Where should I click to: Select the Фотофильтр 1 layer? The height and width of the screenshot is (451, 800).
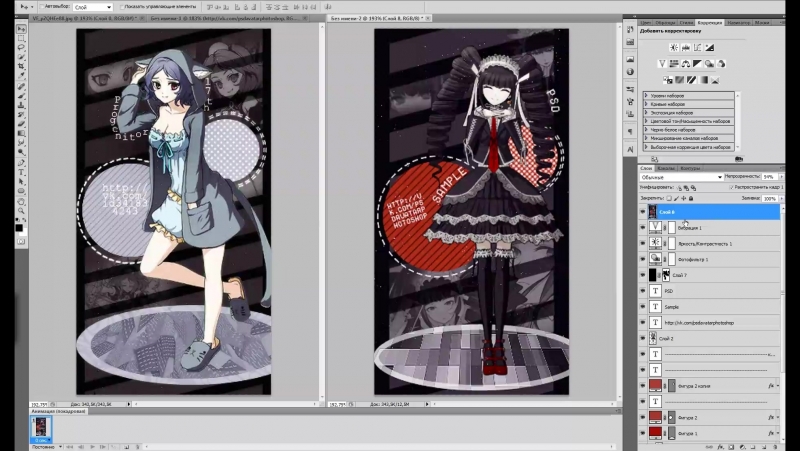point(698,259)
